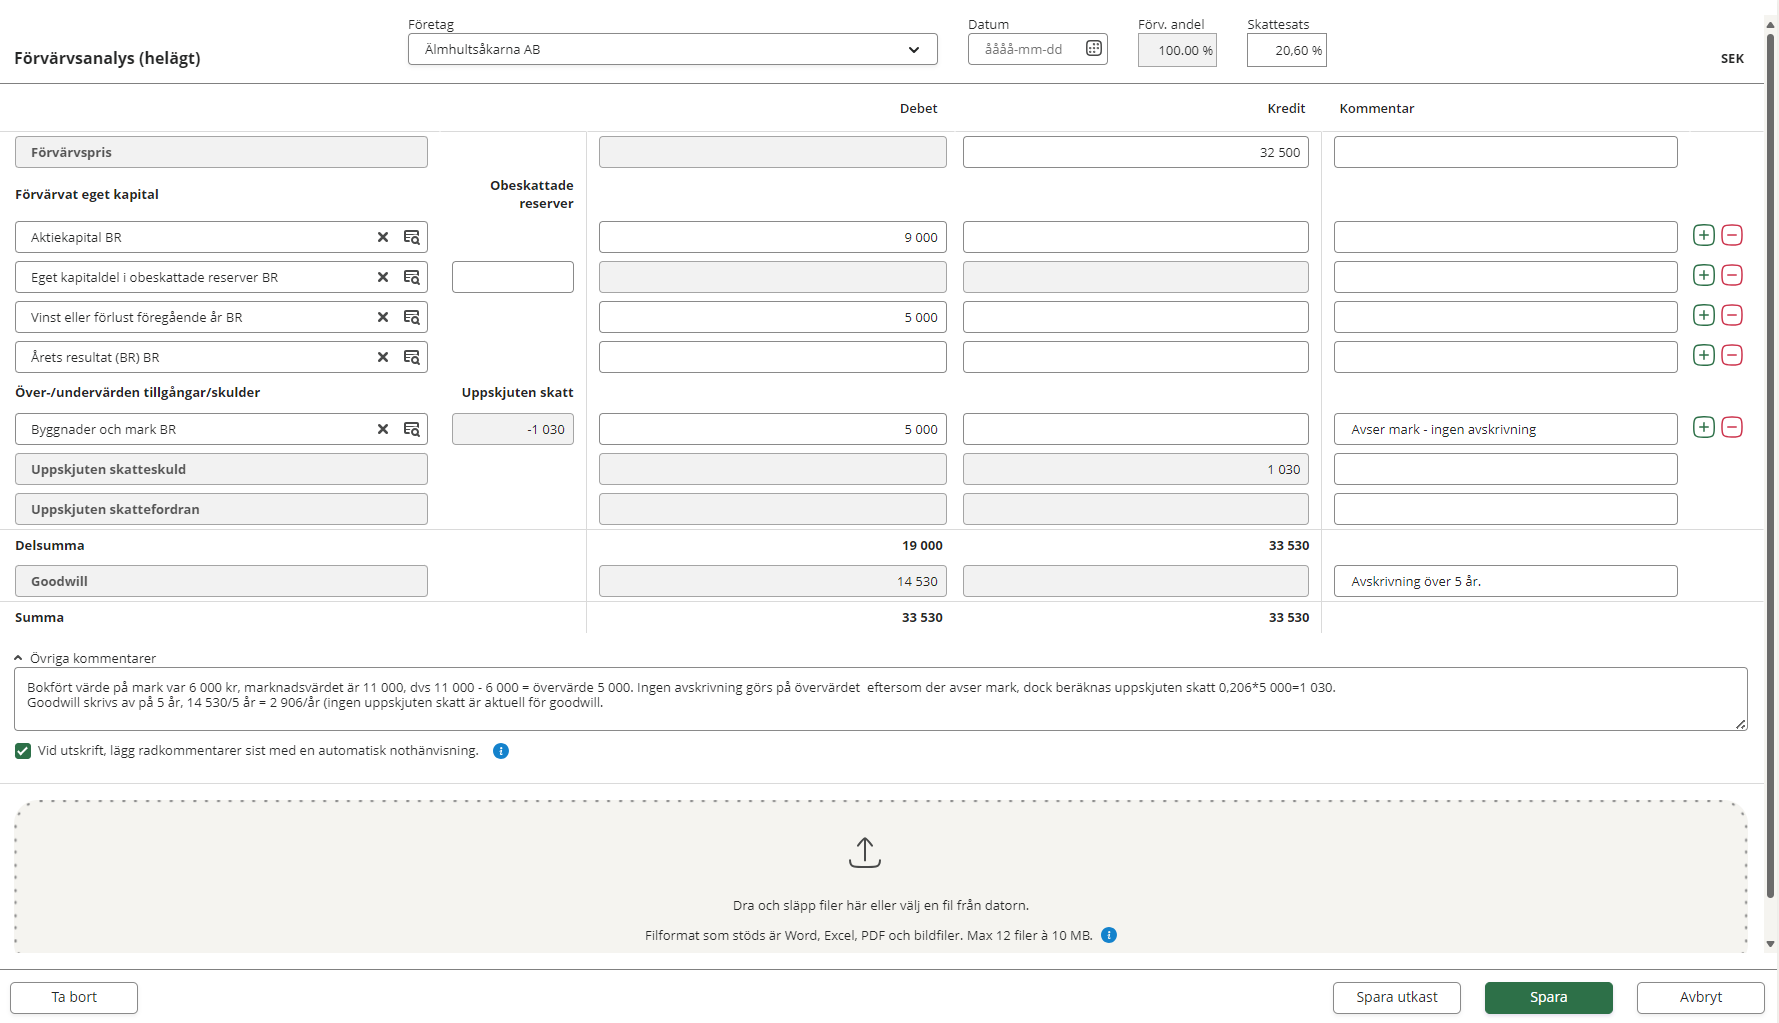Clear Vinst eller förlust föregående år selection
The height and width of the screenshot is (1023, 1779).
pos(382,317)
